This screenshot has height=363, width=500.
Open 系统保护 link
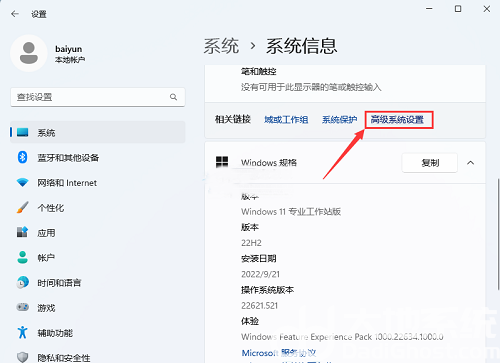(x=339, y=119)
